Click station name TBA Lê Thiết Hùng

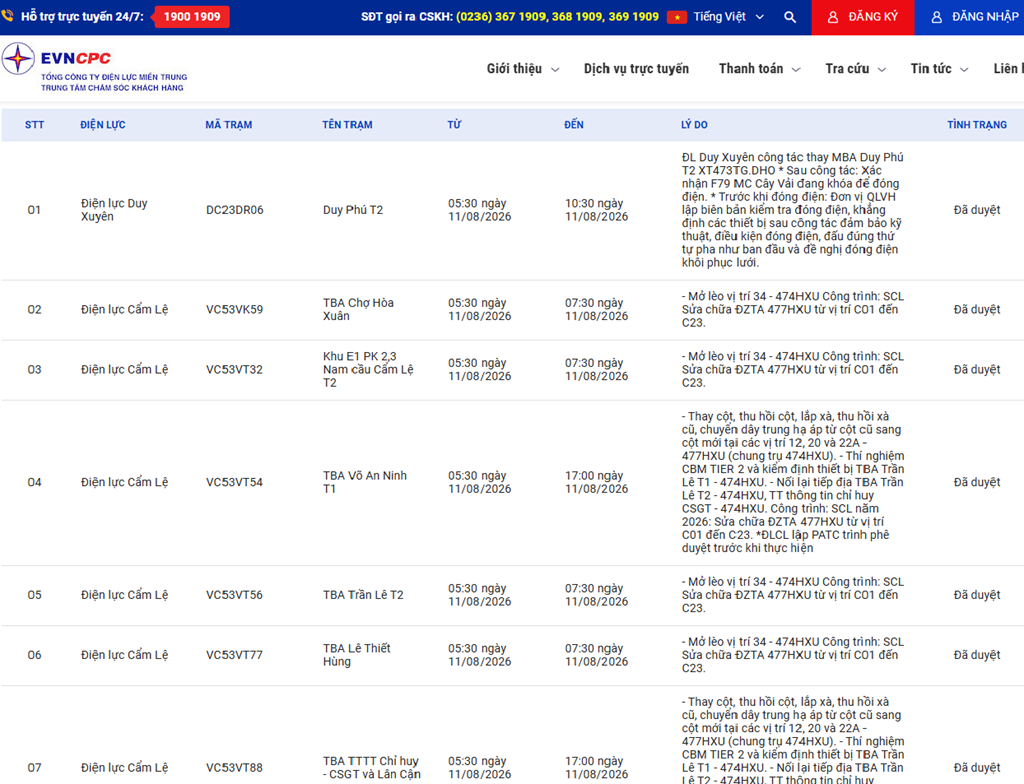tap(357, 655)
